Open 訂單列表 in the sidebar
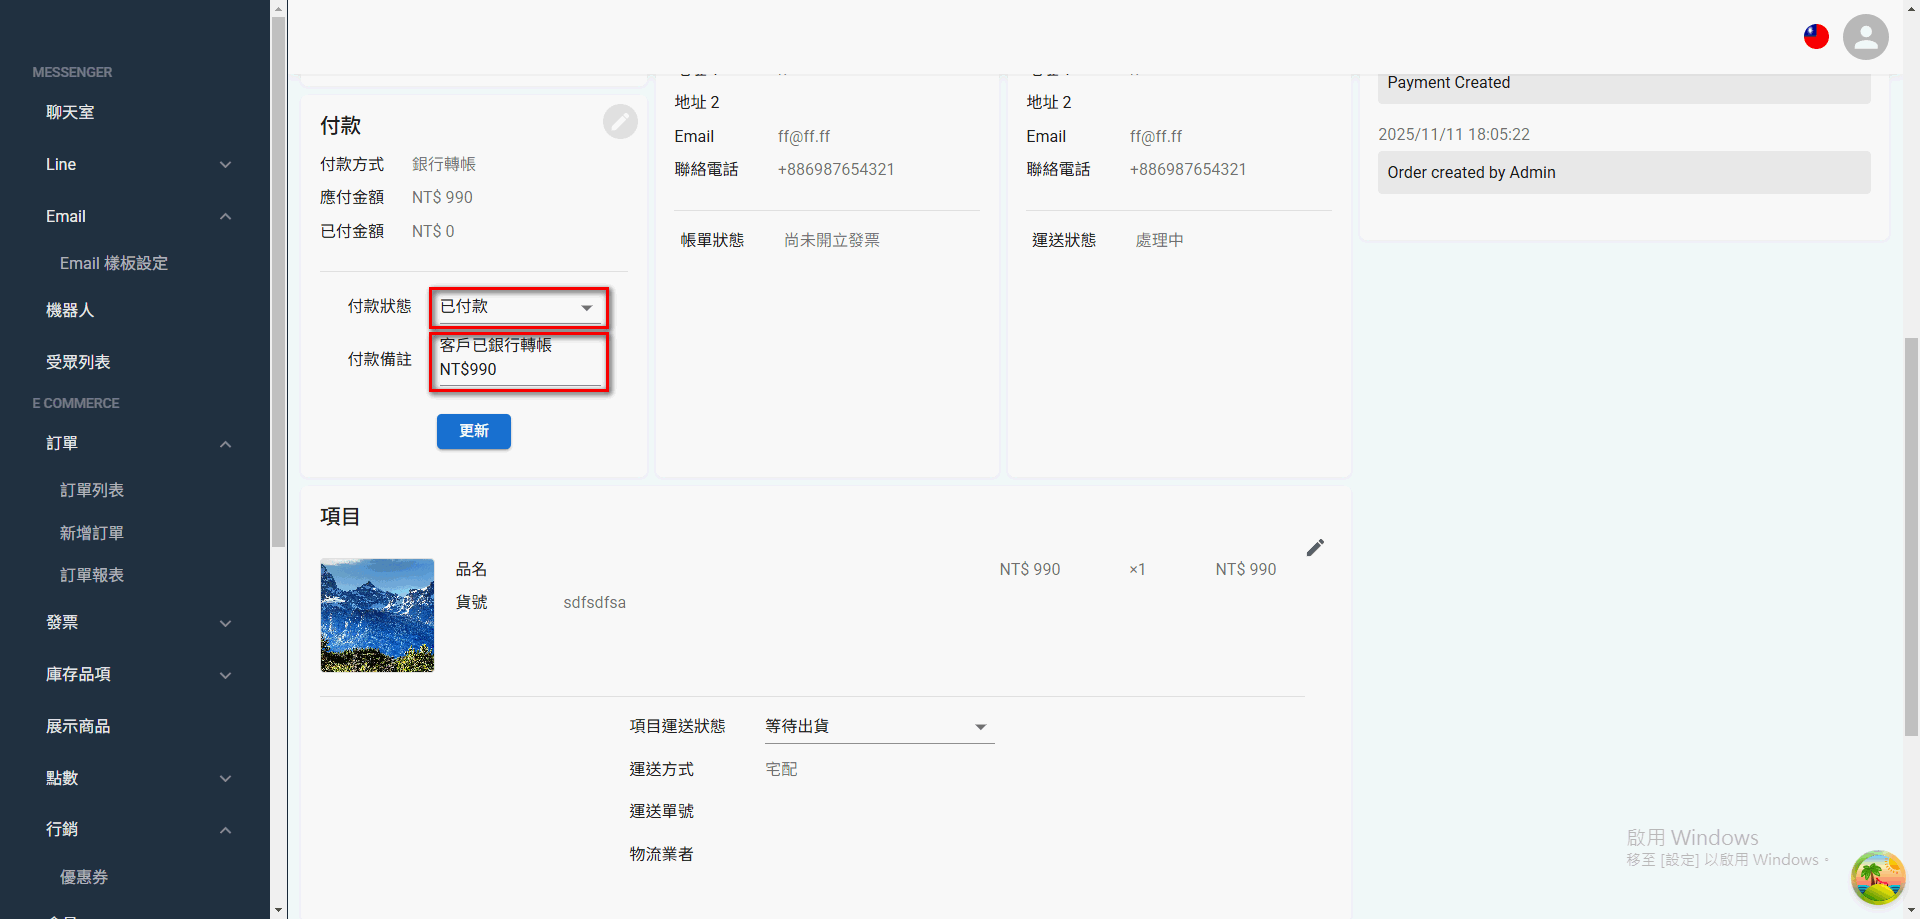The image size is (1920, 919). pos(92,490)
